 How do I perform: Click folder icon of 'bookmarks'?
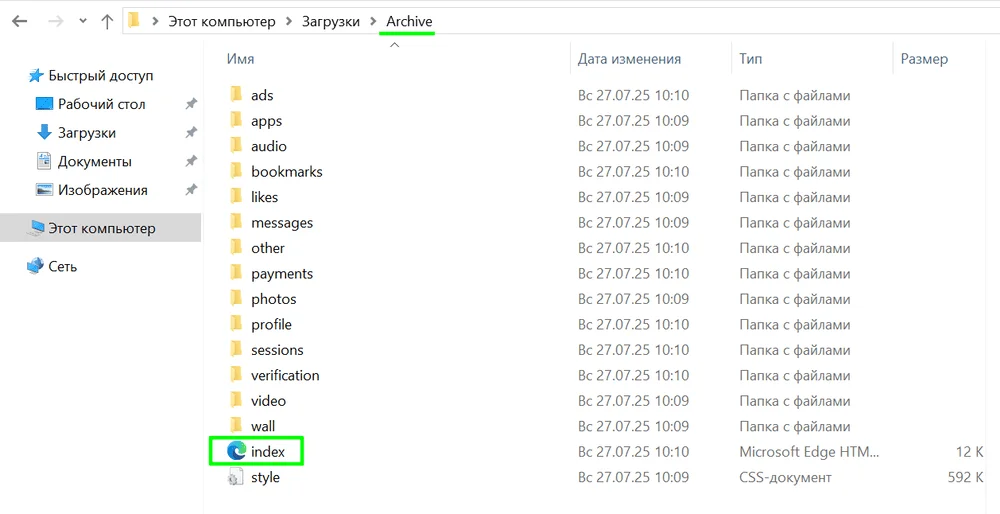click(x=236, y=171)
